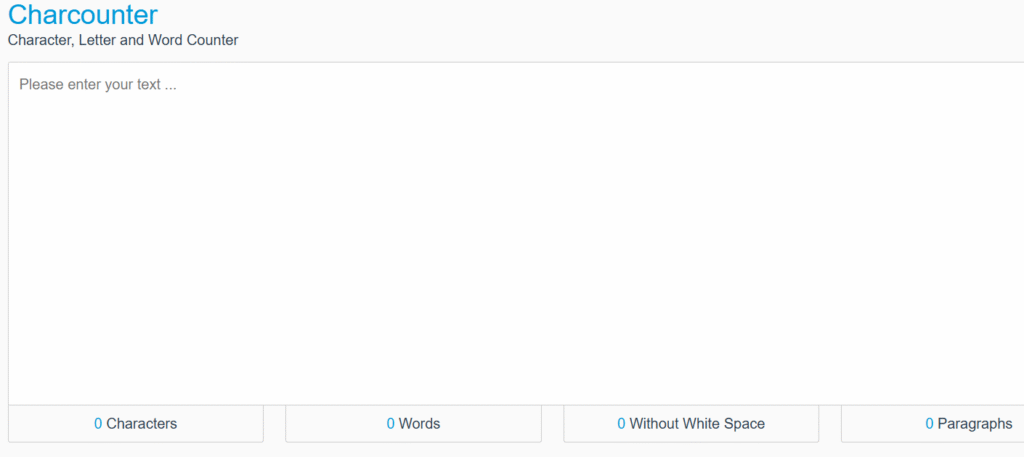The width and height of the screenshot is (1024, 457).
Task: Click the zero count beside Words
Action: coord(391,424)
